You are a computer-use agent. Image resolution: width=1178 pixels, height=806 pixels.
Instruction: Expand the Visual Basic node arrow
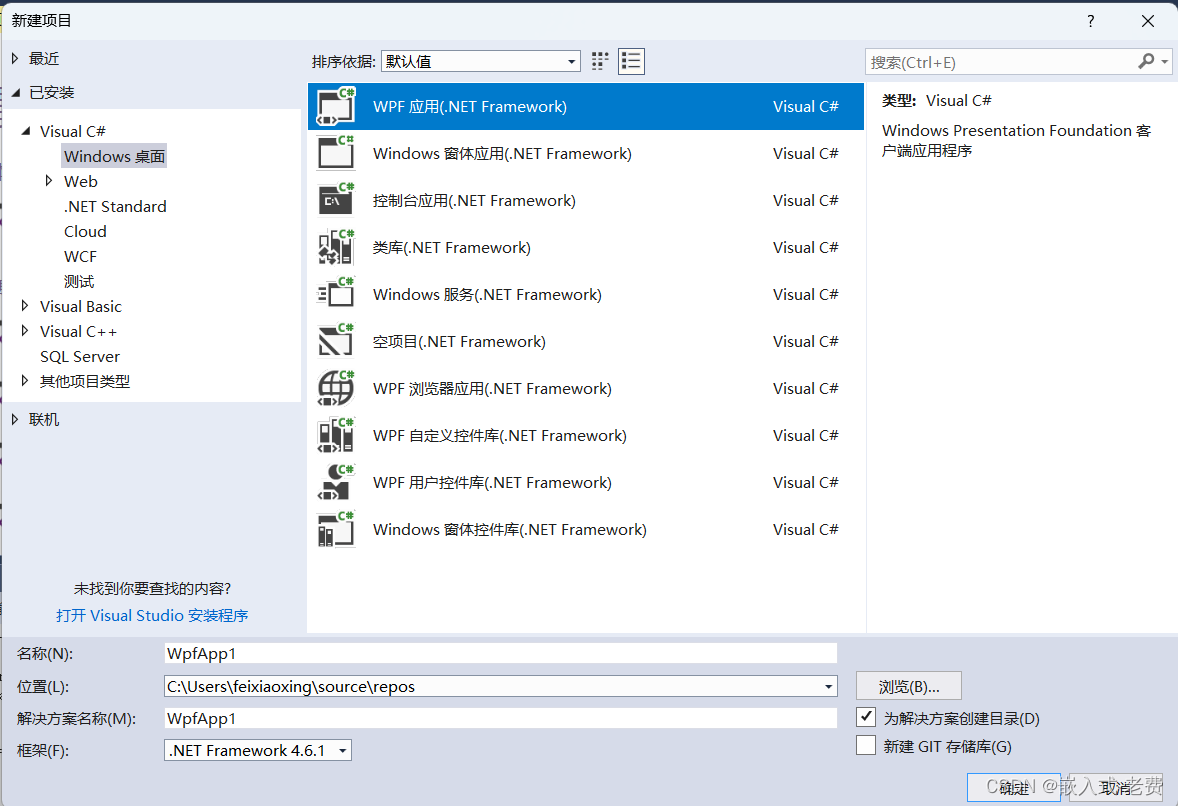(x=25, y=306)
